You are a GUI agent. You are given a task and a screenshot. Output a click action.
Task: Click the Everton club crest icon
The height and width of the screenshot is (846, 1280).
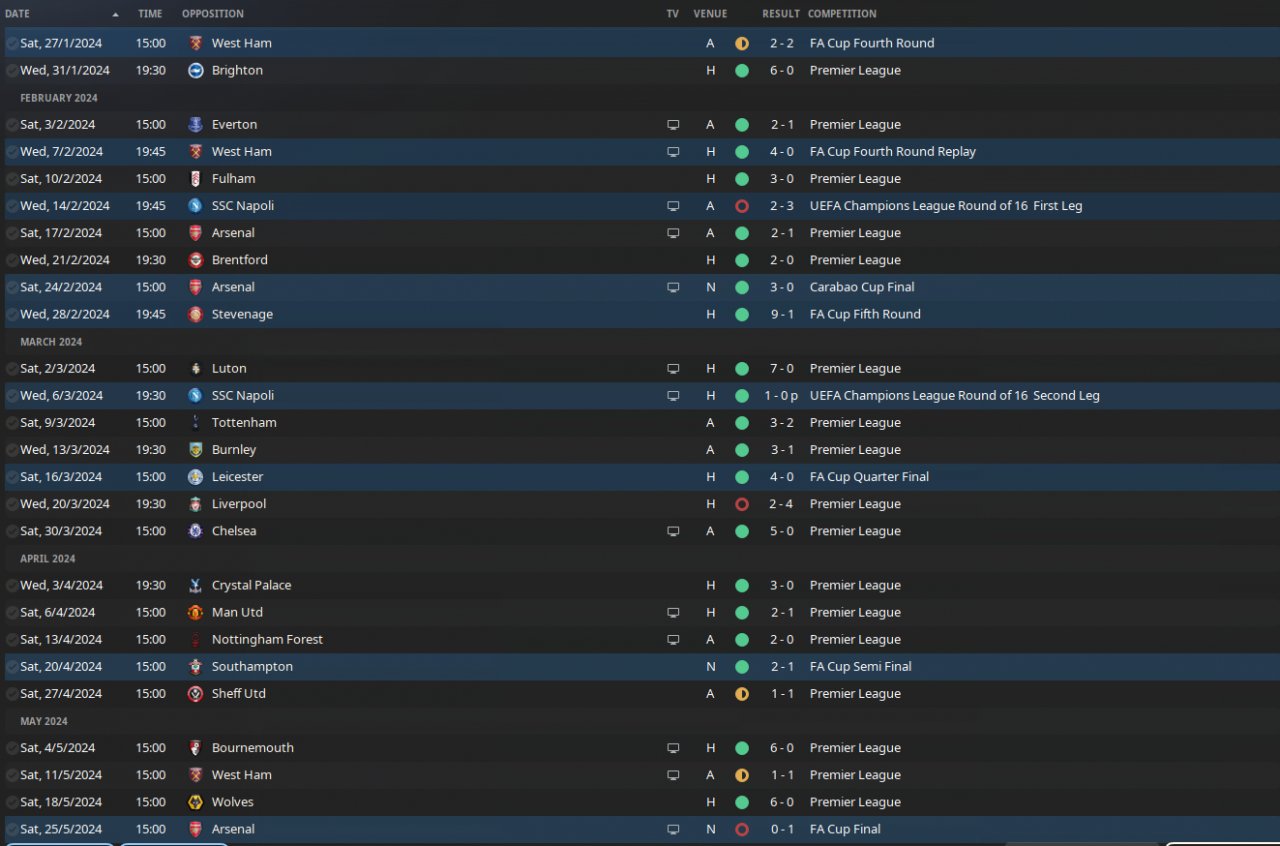(195, 125)
